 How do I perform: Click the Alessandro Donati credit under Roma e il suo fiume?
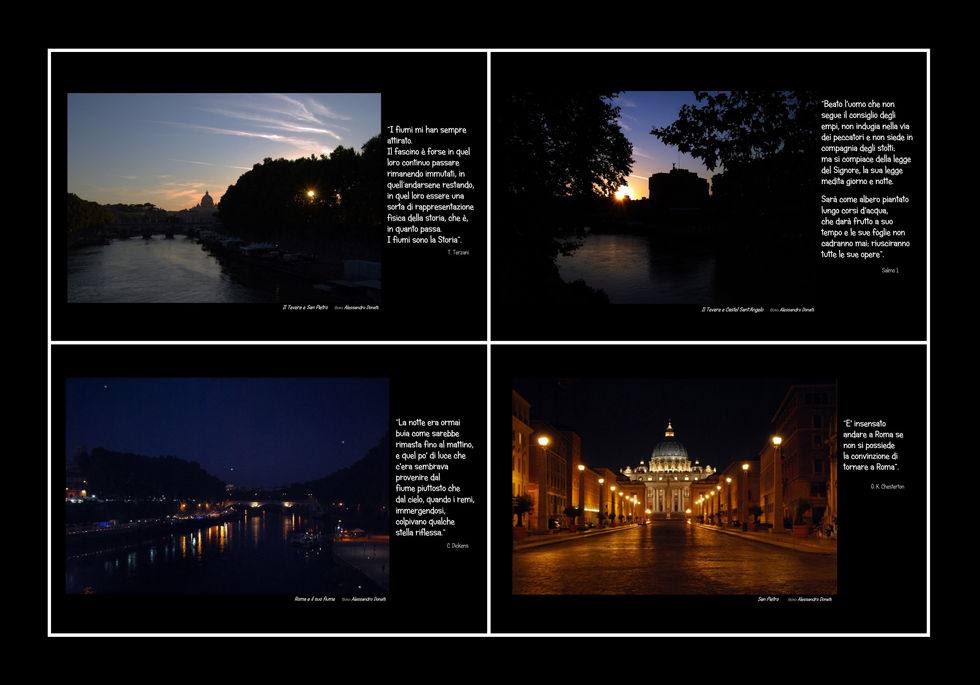369,599
